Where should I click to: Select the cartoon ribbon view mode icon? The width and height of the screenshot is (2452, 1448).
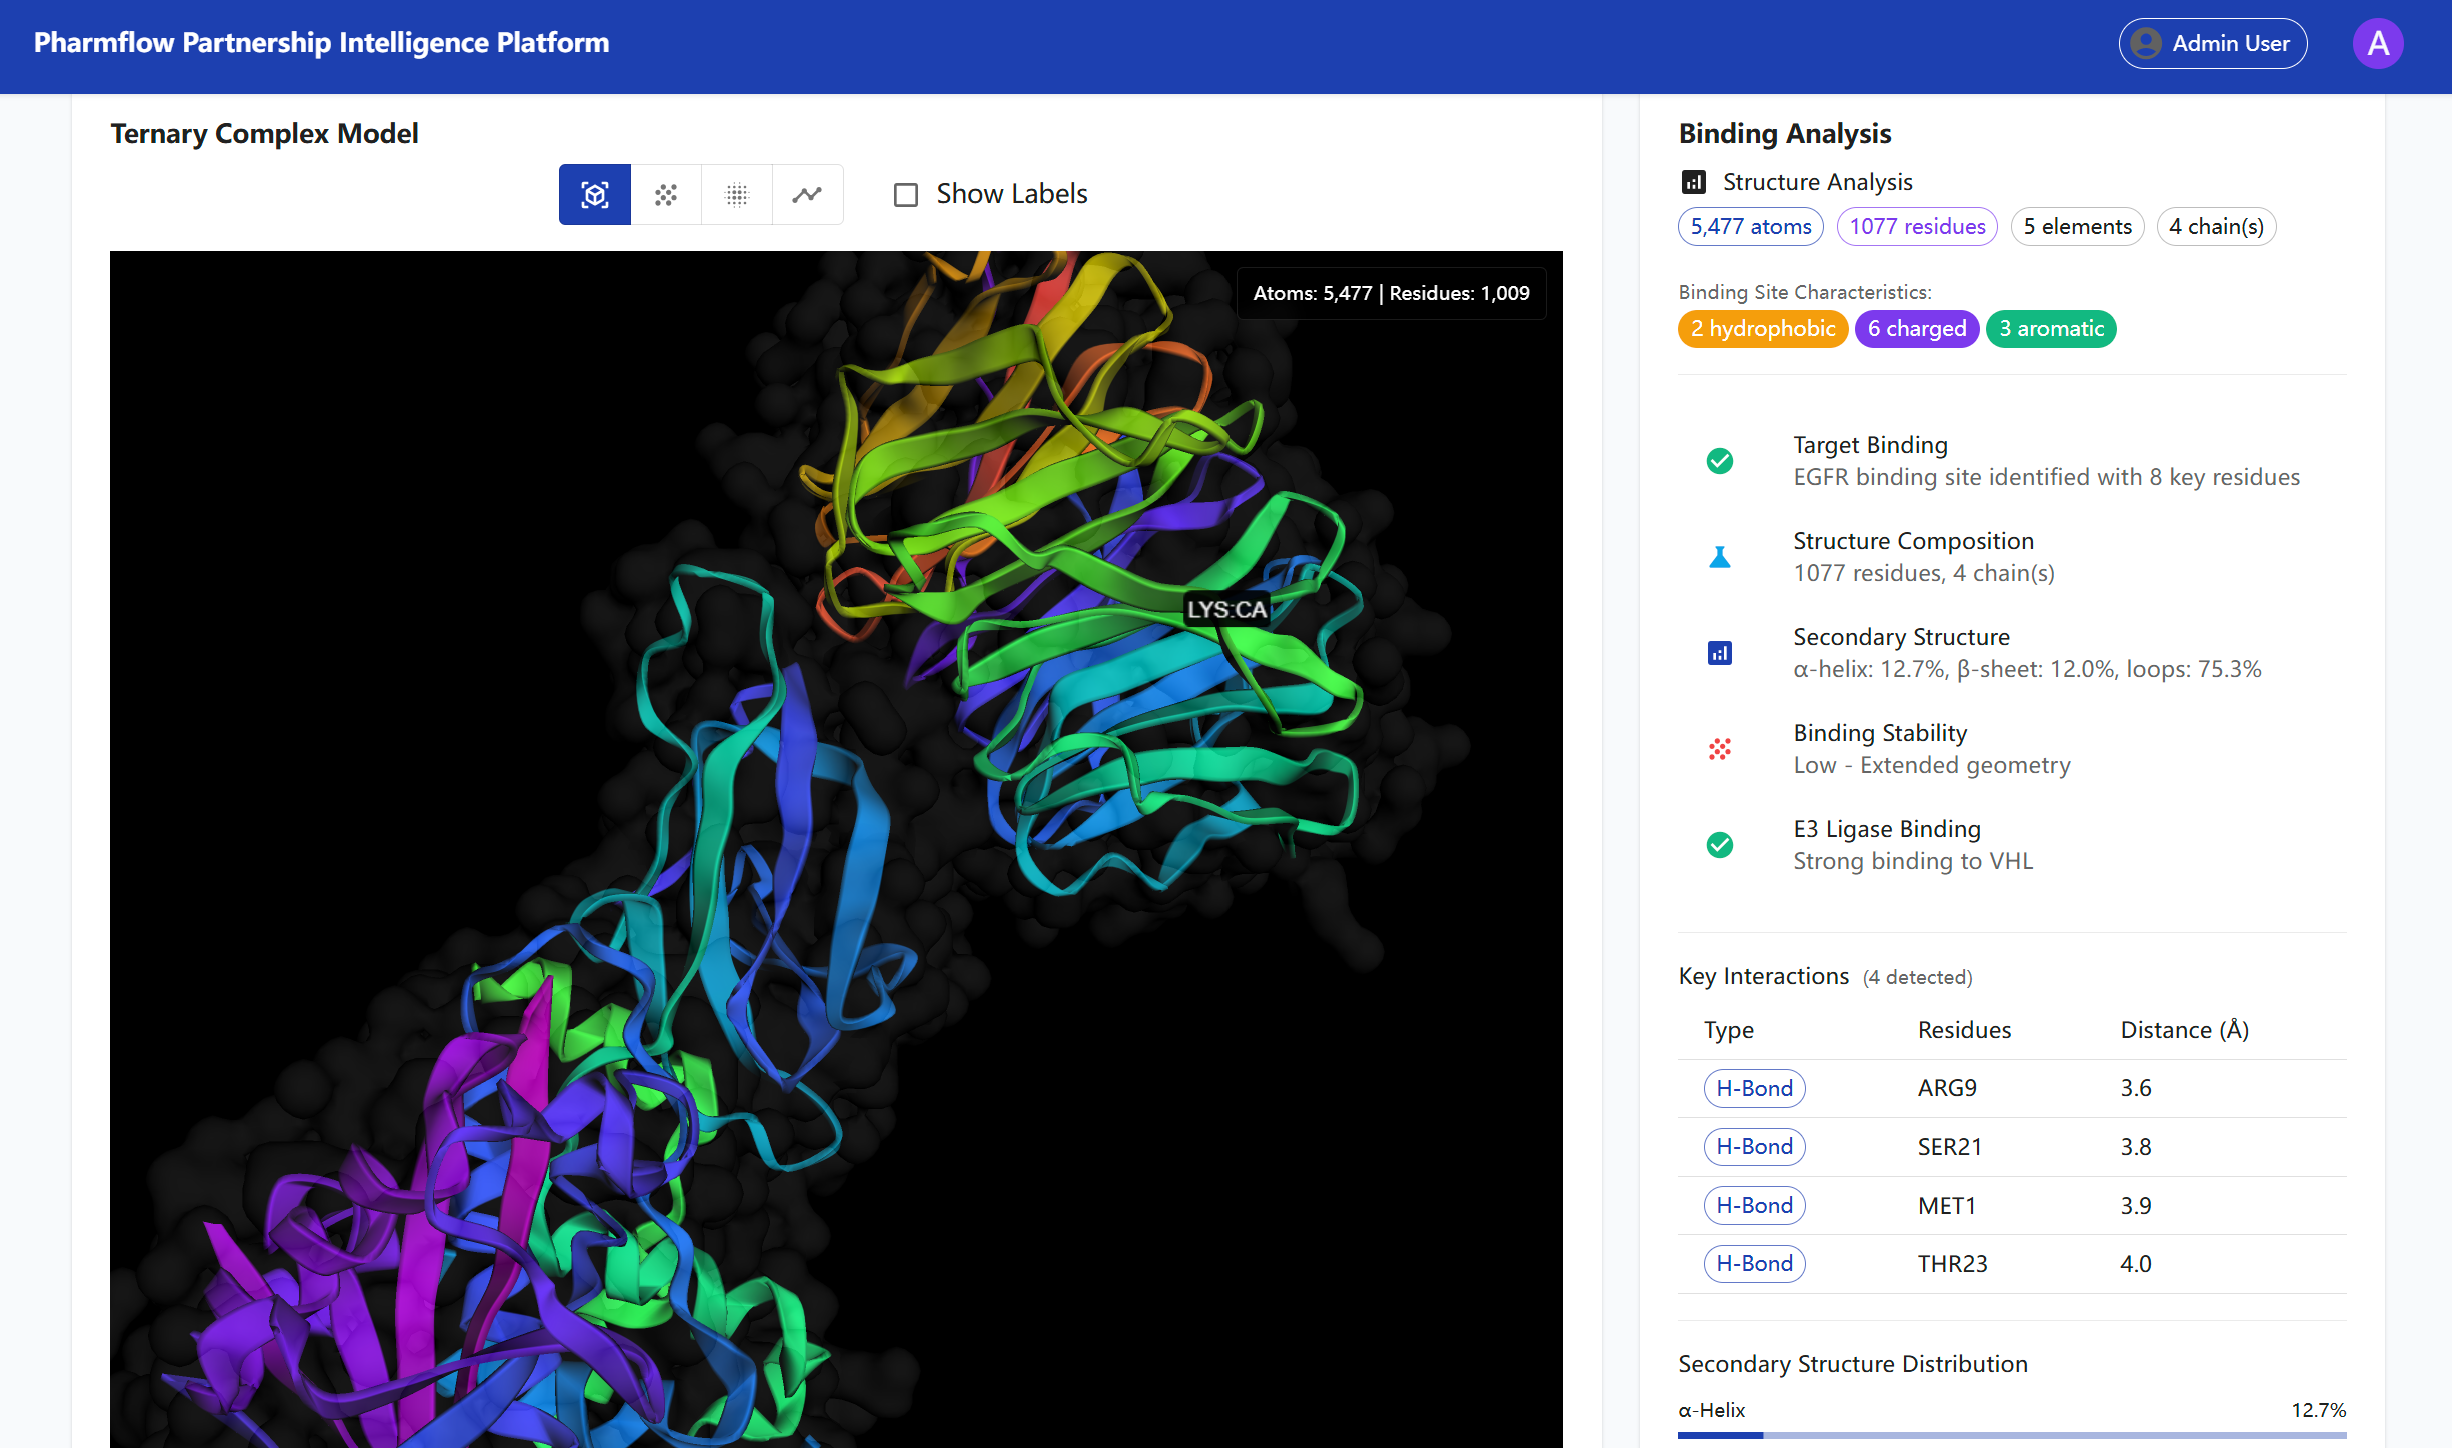(x=594, y=194)
